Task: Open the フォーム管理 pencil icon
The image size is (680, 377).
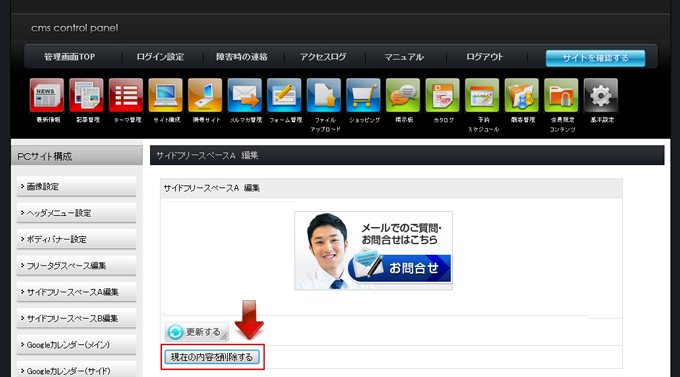Action: coord(284,95)
